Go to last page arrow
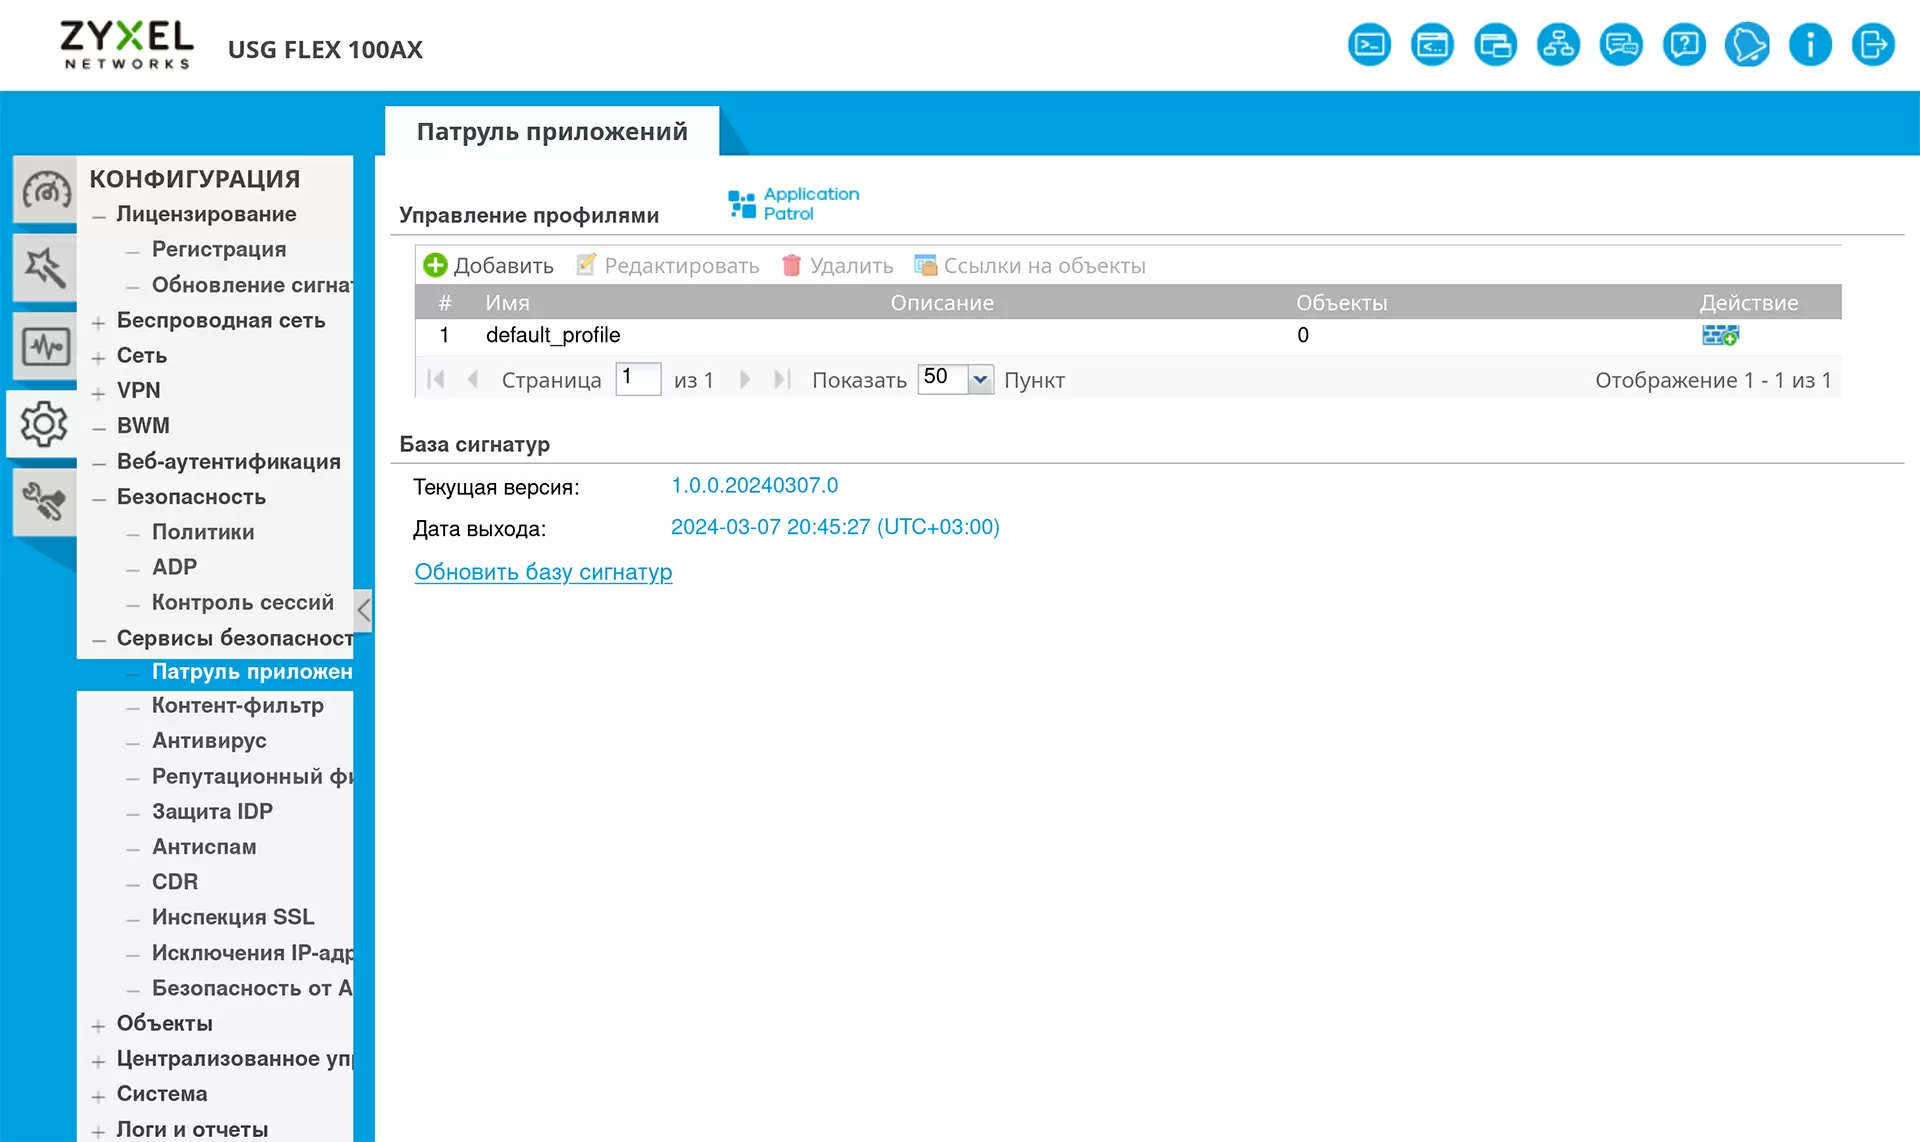 coord(782,379)
